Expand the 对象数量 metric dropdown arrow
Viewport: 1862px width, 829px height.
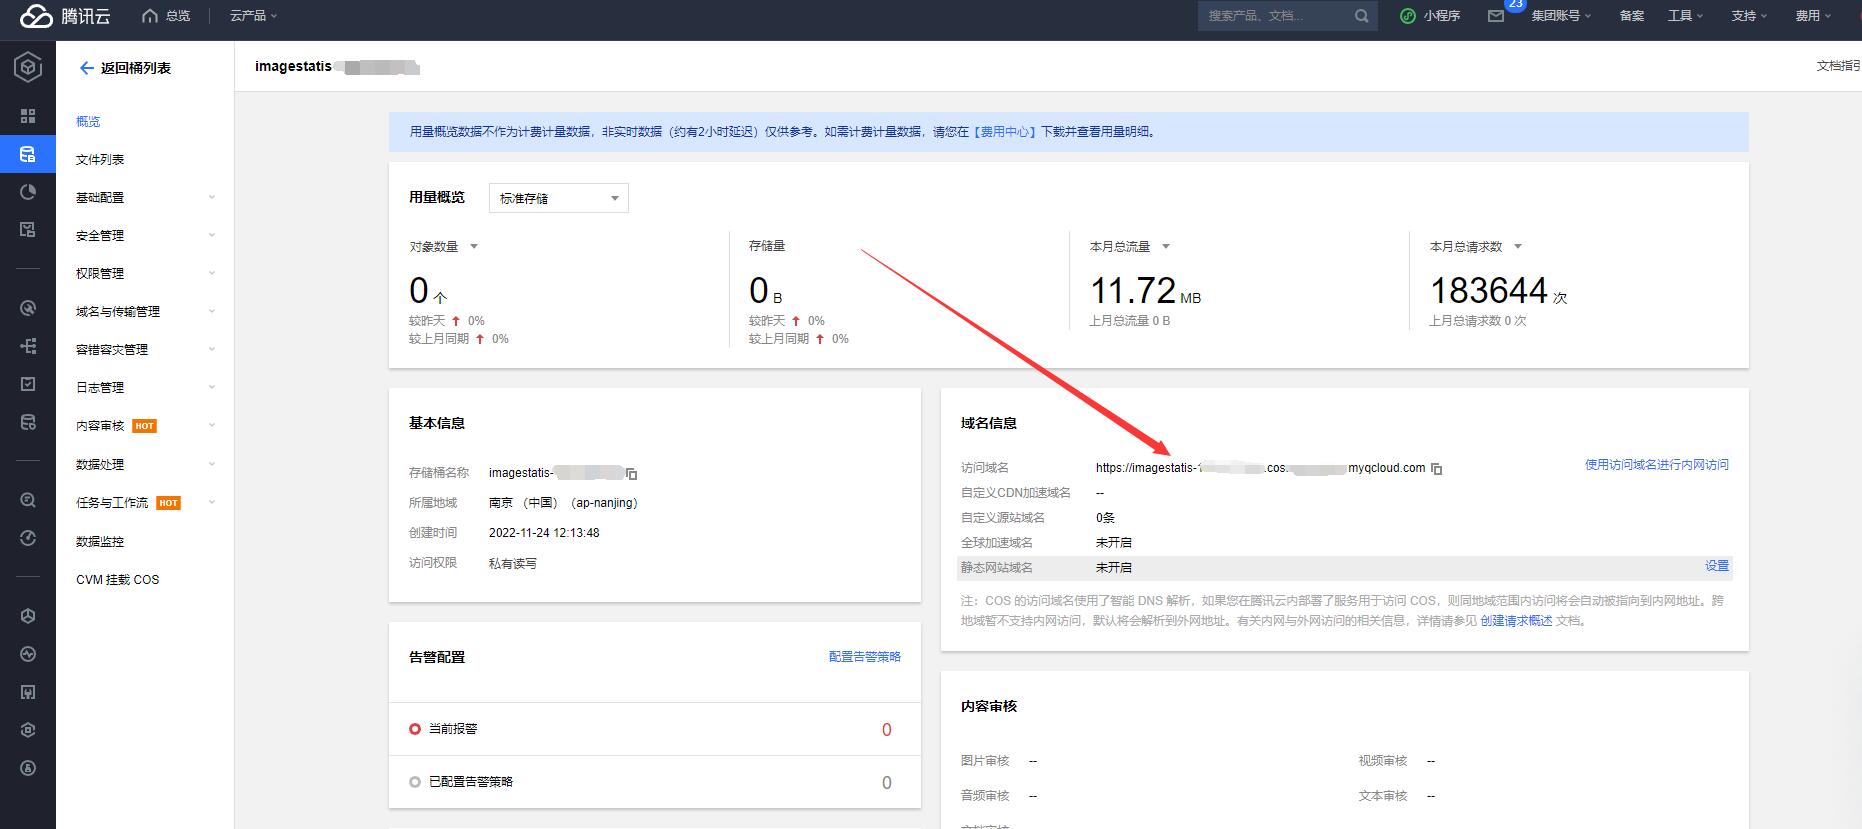pyautogui.click(x=474, y=247)
